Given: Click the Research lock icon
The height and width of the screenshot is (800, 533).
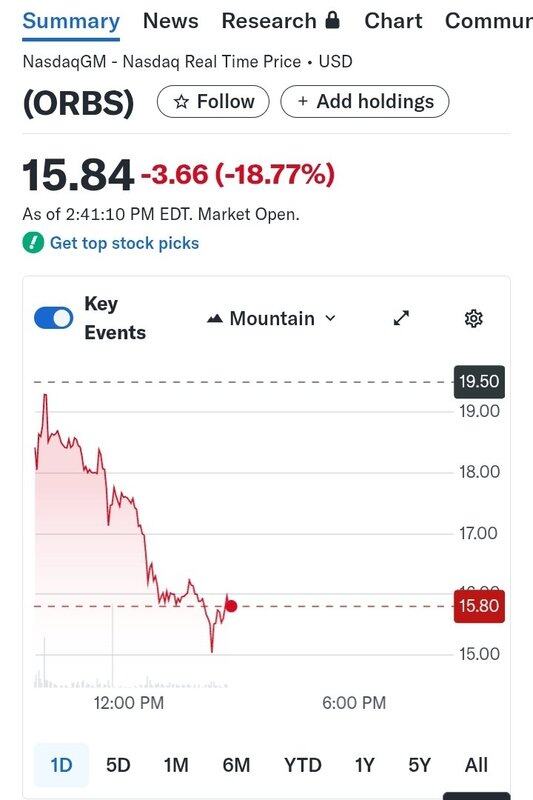Looking at the screenshot, I should click(332, 20).
